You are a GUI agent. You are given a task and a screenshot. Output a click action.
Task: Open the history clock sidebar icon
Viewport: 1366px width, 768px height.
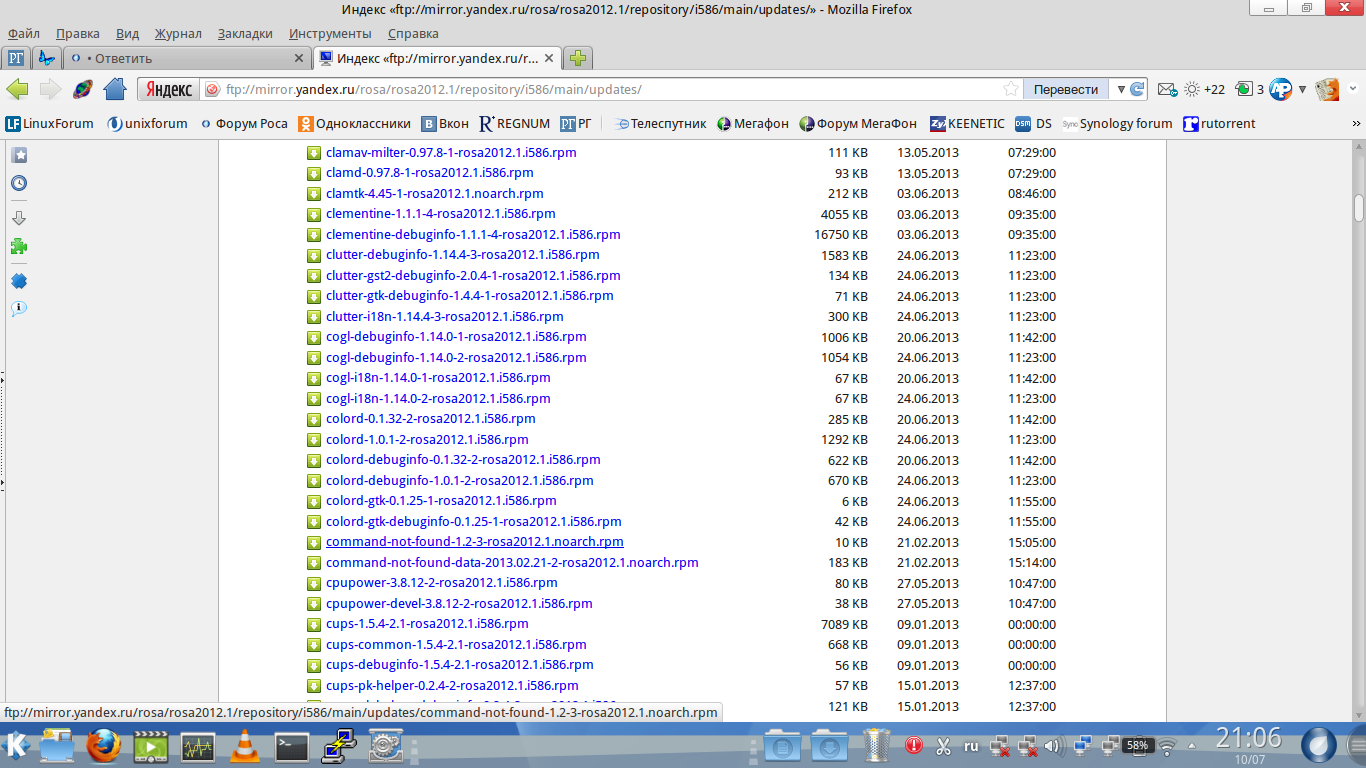[18, 183]
